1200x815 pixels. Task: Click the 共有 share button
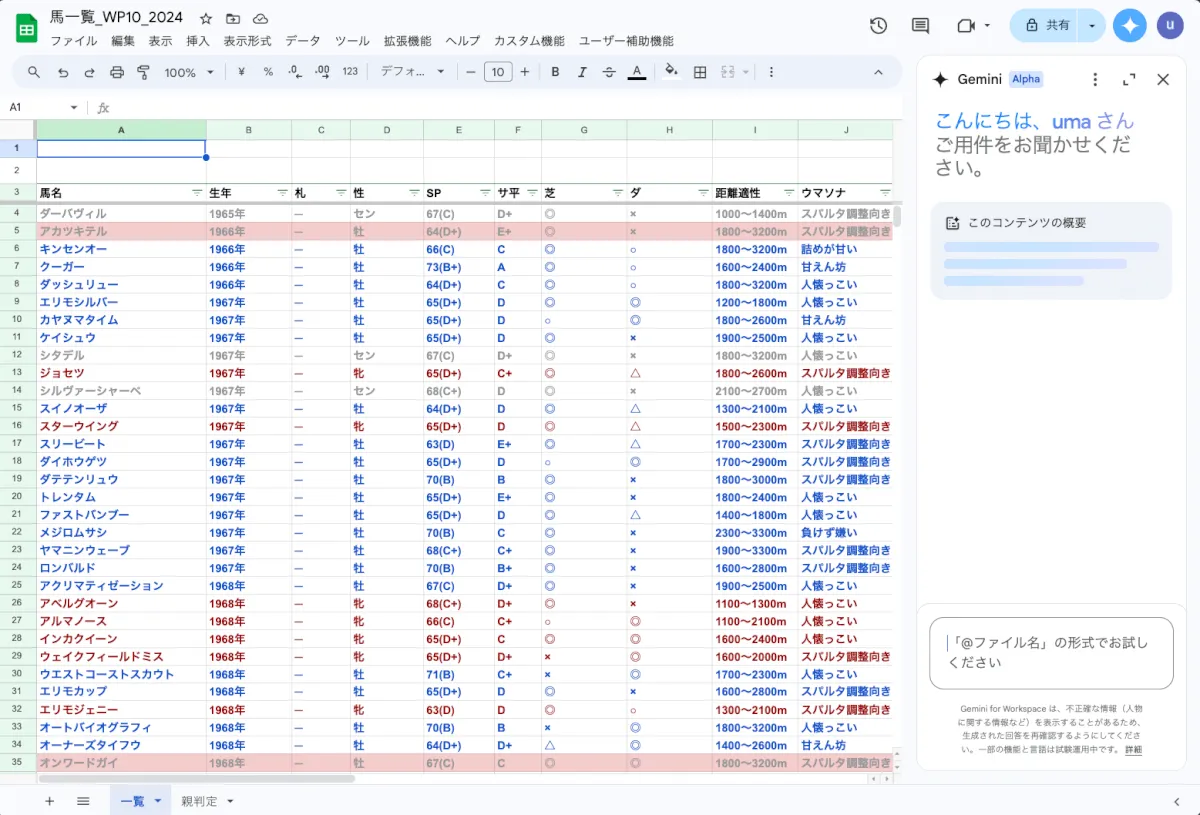point(1046,26)
